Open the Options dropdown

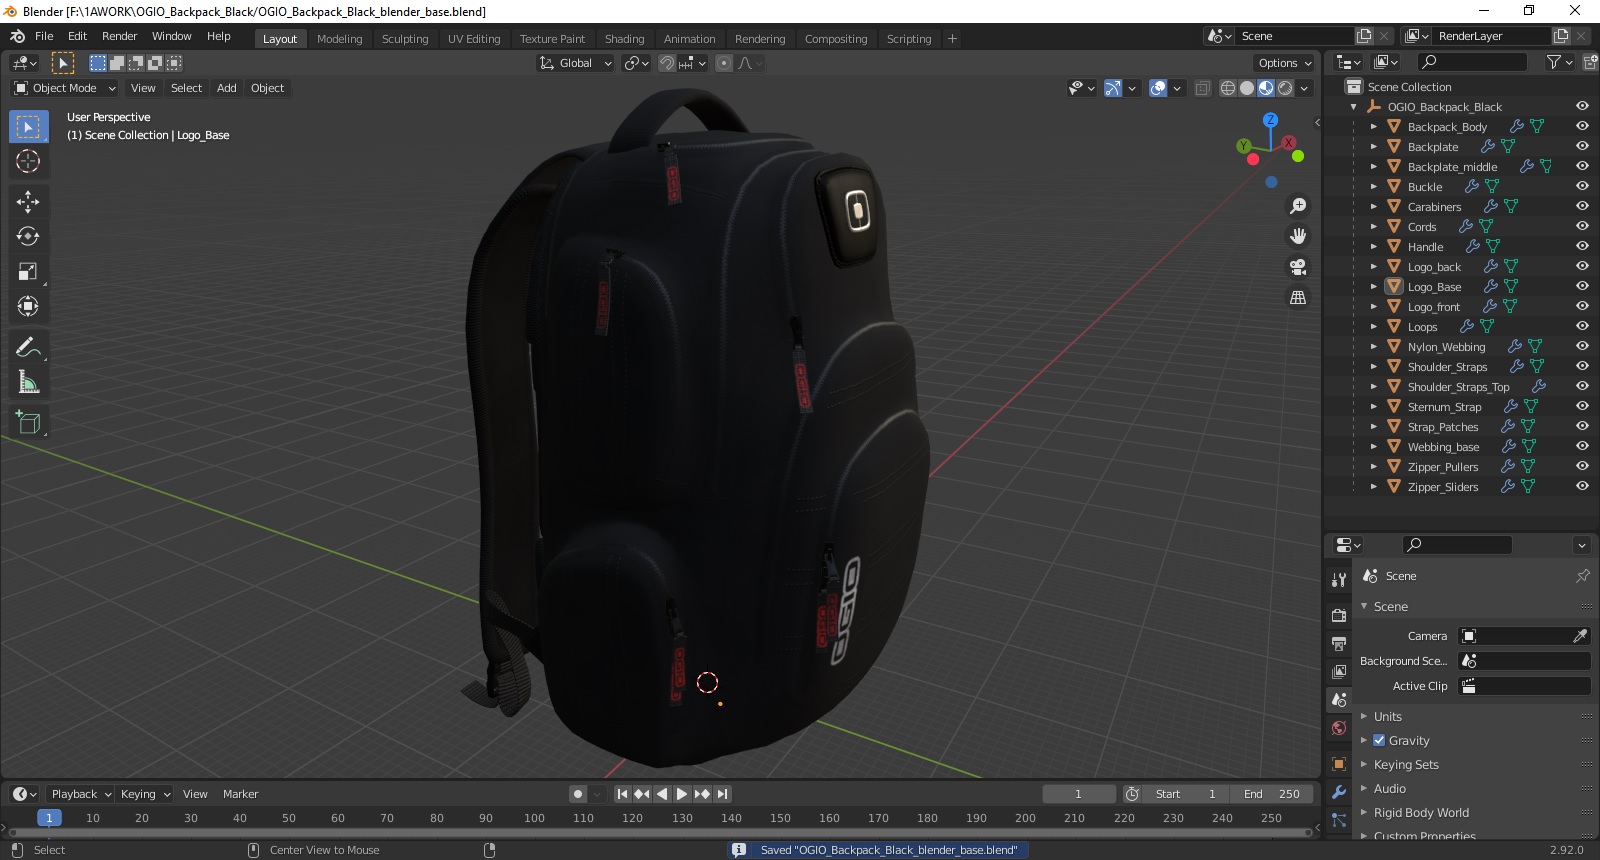(1285, 63)
